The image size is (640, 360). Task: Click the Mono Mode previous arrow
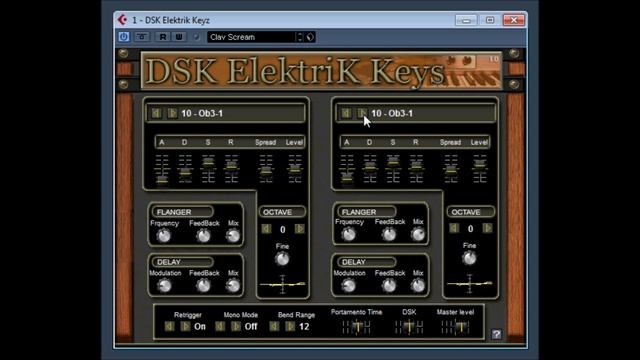pos(220,326)
